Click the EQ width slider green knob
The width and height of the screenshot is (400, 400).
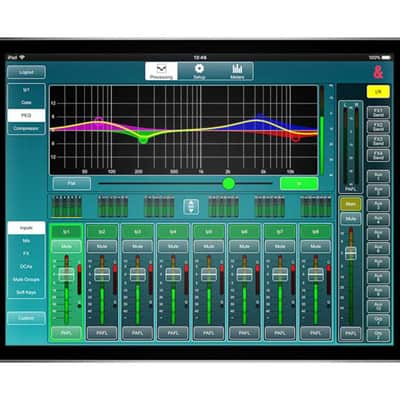(229, 183)
